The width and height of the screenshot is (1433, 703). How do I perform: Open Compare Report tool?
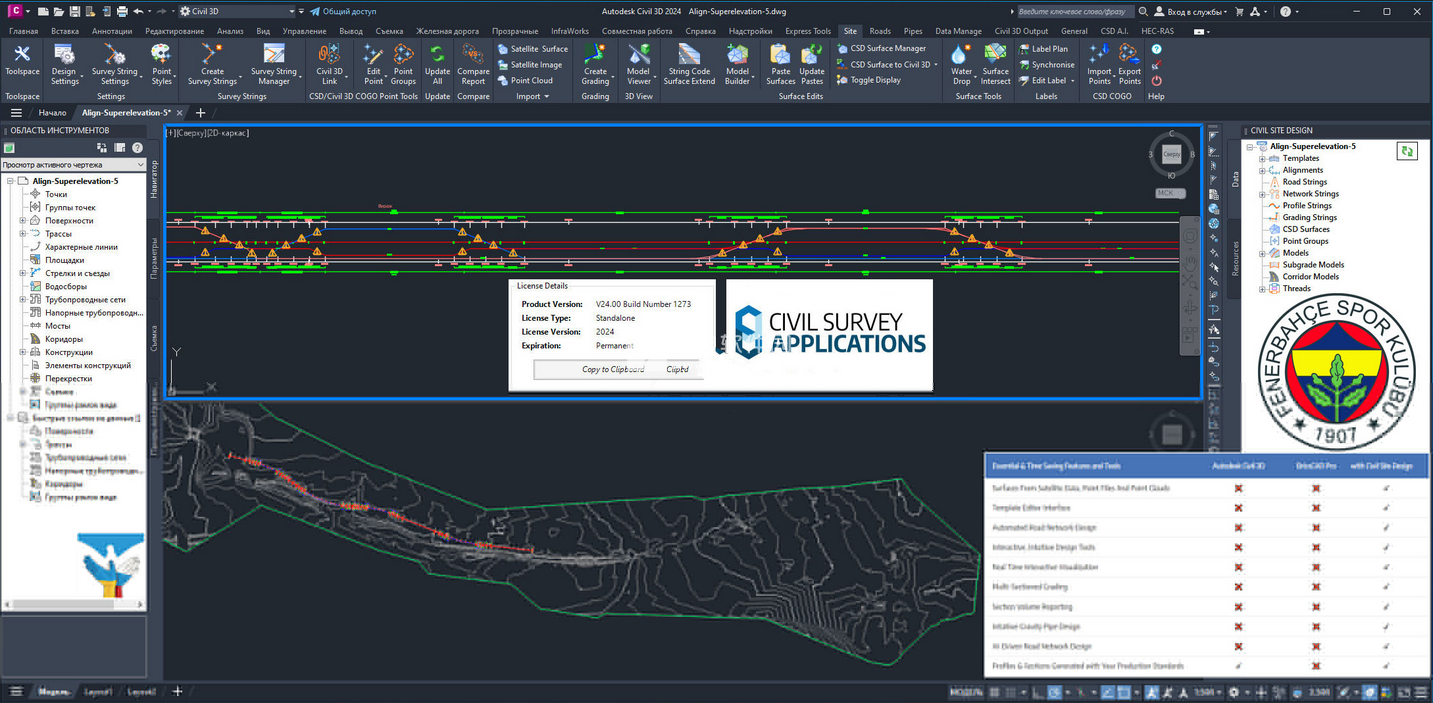(473, 63)
